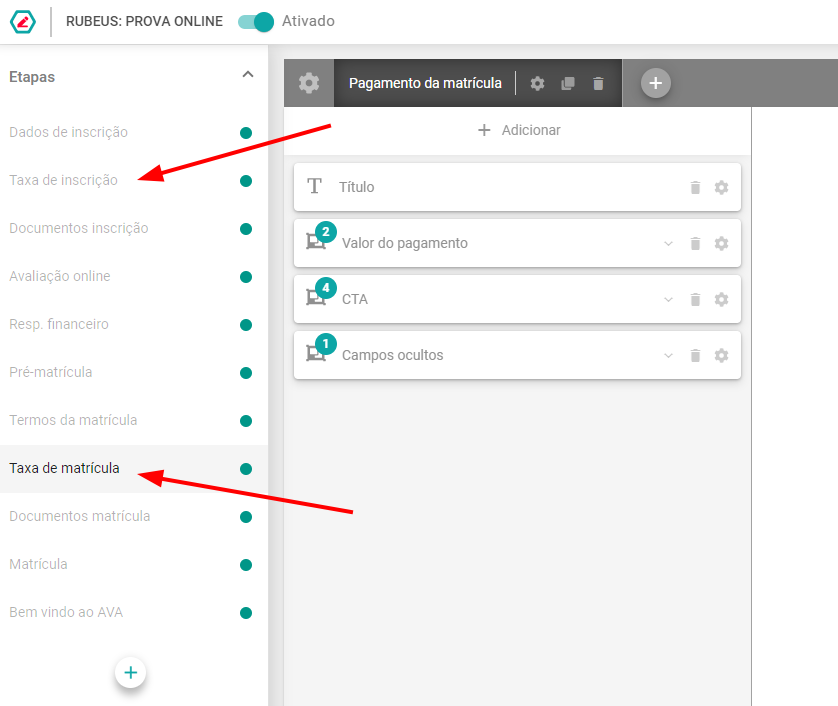The height and width of the screenshot is (706, 838).
Task: Open settings of Valor do pagamento
Action: point(721,244)
